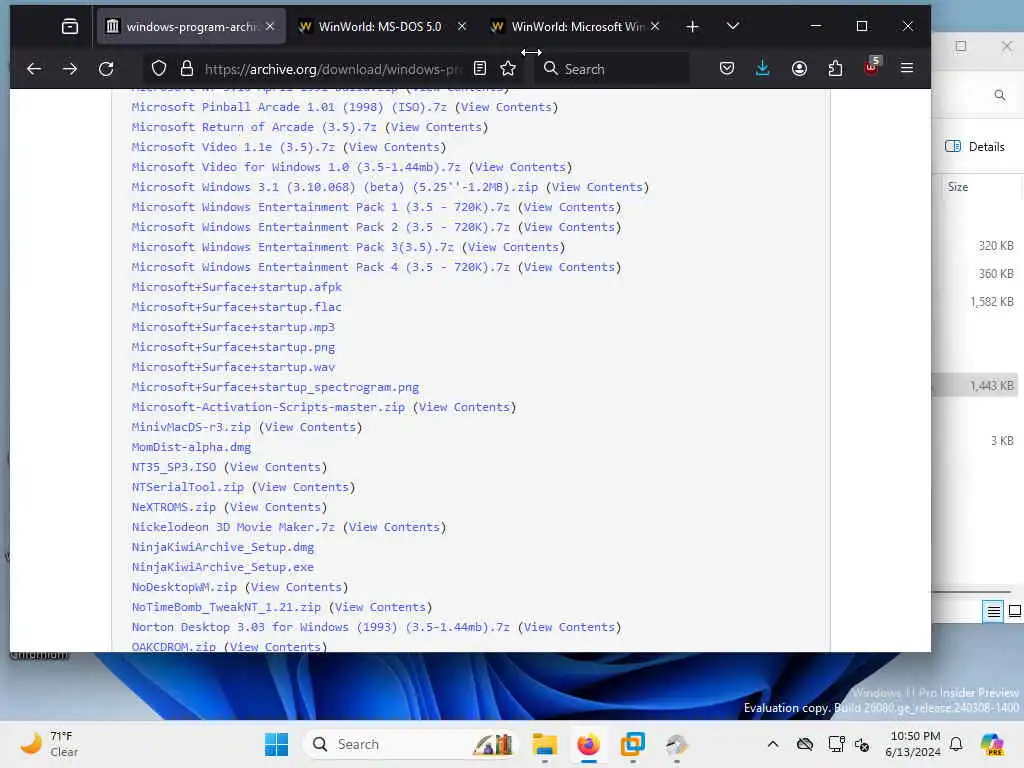Go forward one page
This screenshot has height=768, width=1024.
point(70,69)
